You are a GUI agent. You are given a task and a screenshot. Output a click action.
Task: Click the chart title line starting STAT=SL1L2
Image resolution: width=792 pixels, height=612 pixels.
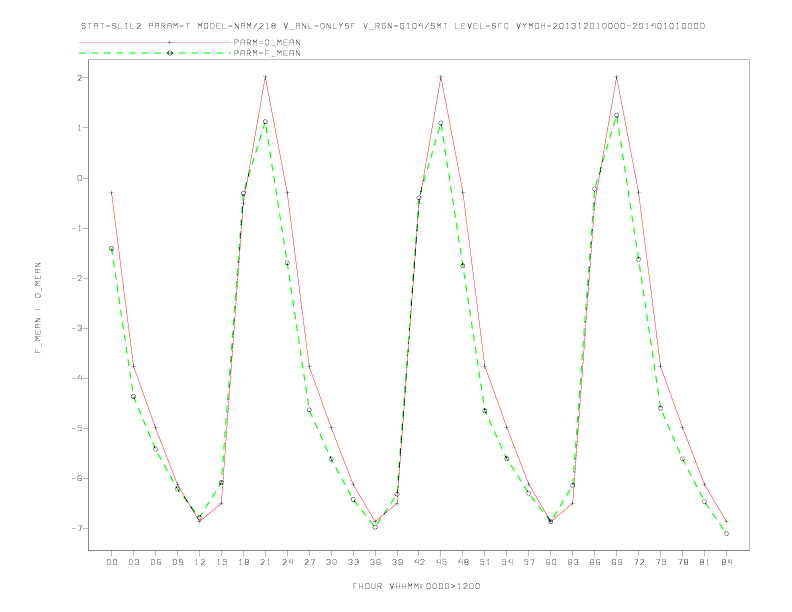(x=392, y=26)
